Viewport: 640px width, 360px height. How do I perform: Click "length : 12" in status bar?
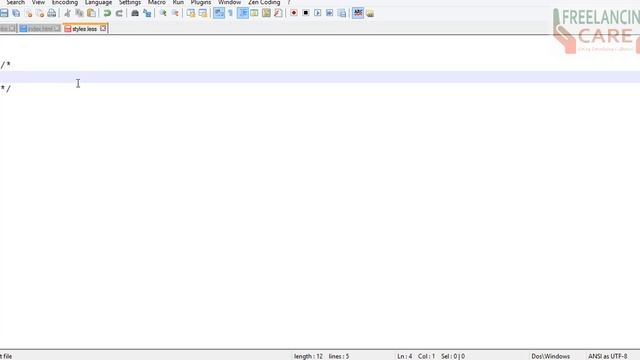pos(308,356)
